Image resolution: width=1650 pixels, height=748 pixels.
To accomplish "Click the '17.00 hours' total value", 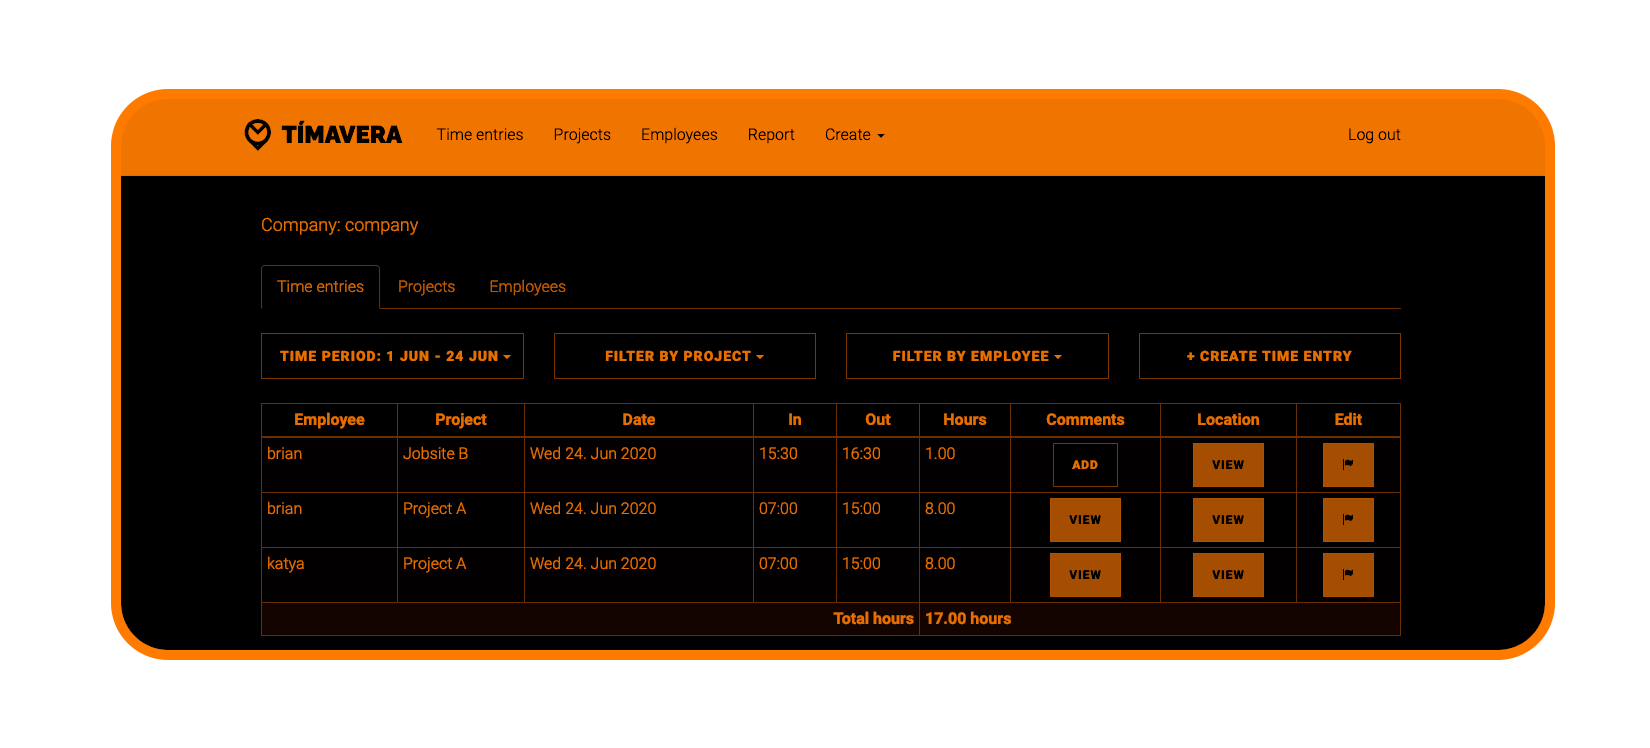I will click(x=968, y=619).
